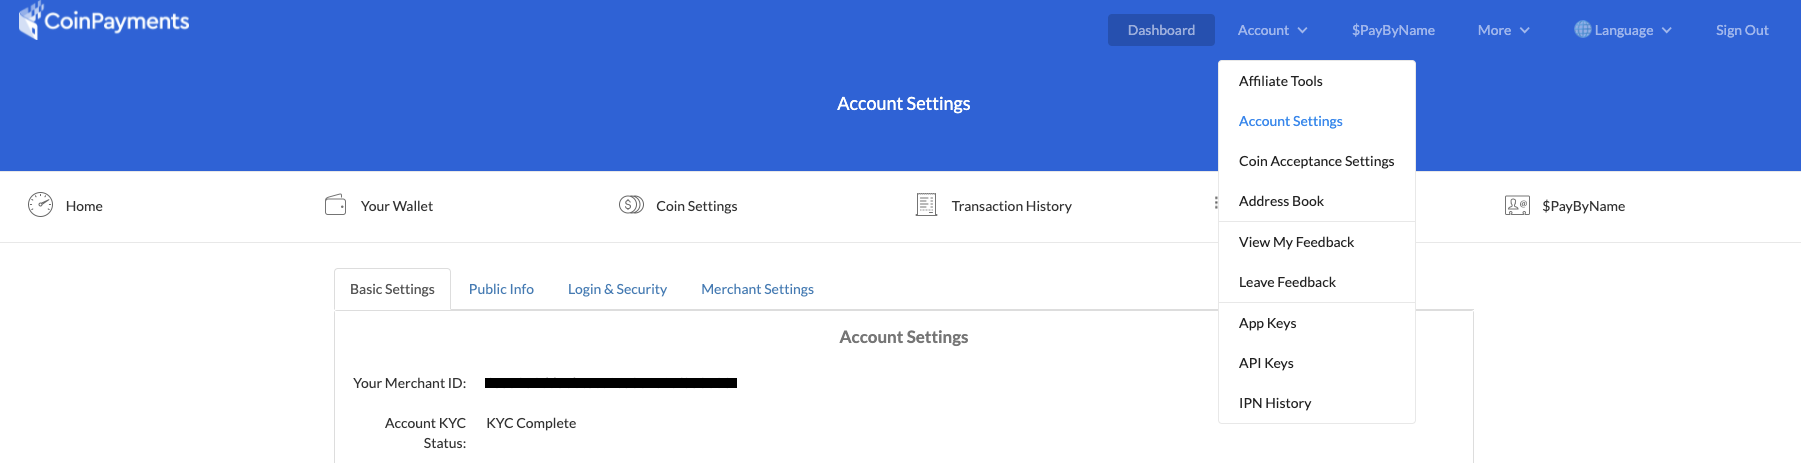Viewport: 1801px width, 463px height.
Task: Click the Sign Out link
Action: [x=1742, y=30]
